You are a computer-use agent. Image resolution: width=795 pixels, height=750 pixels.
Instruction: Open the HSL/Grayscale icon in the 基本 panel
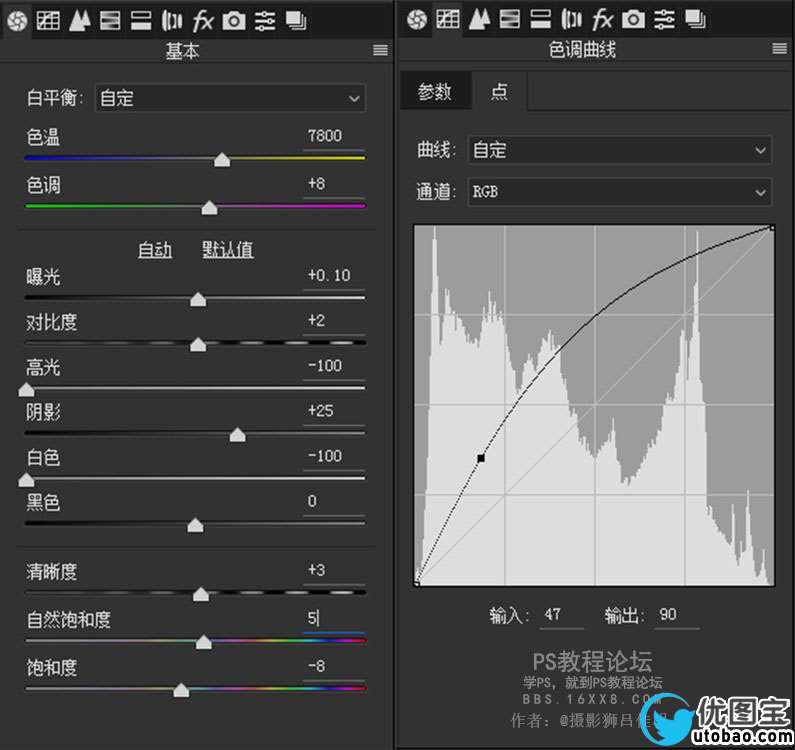(x=110, y=19)
